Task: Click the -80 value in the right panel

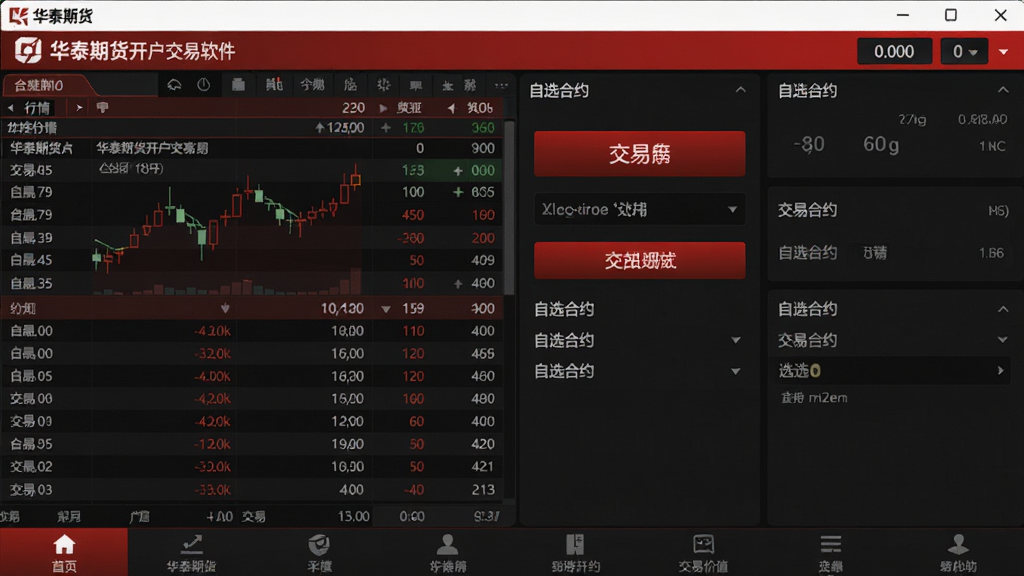Action: [x=808, y=144]
